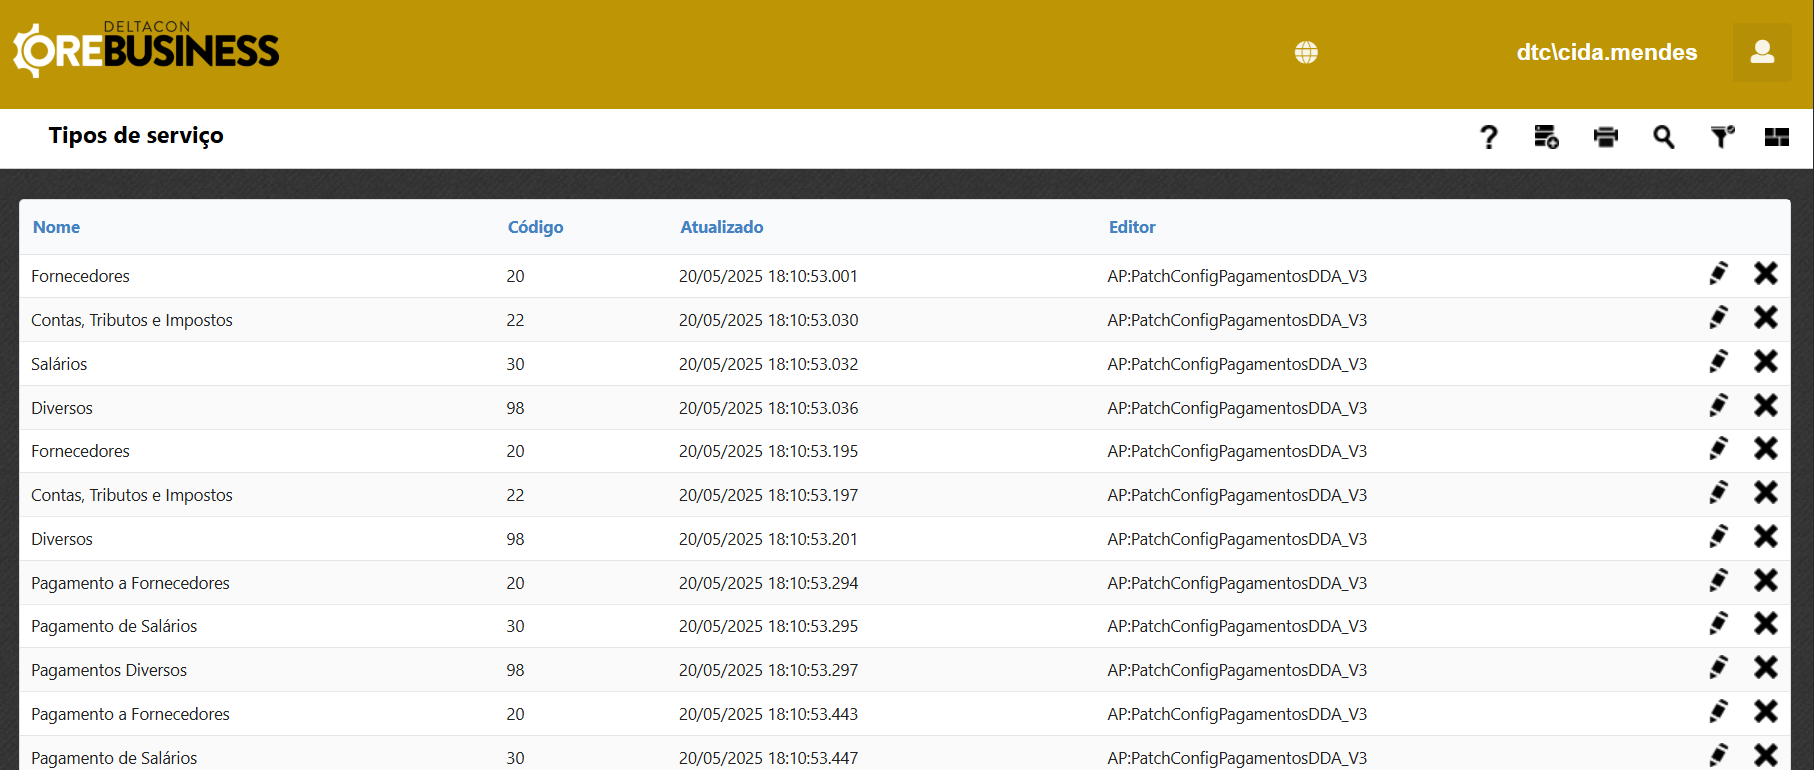Click the globe language icon
The height and width of the screenshot is (770, 1814).
(1306, 52)
